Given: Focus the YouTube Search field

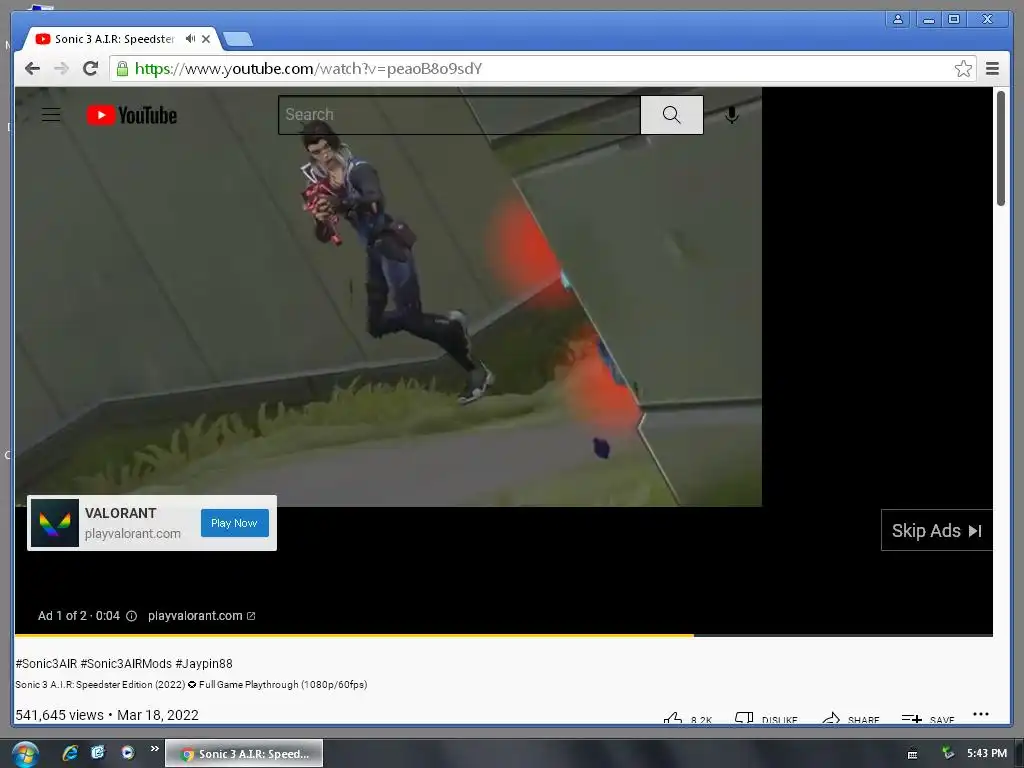Looking at the screenshot, I should coord(459,115).
